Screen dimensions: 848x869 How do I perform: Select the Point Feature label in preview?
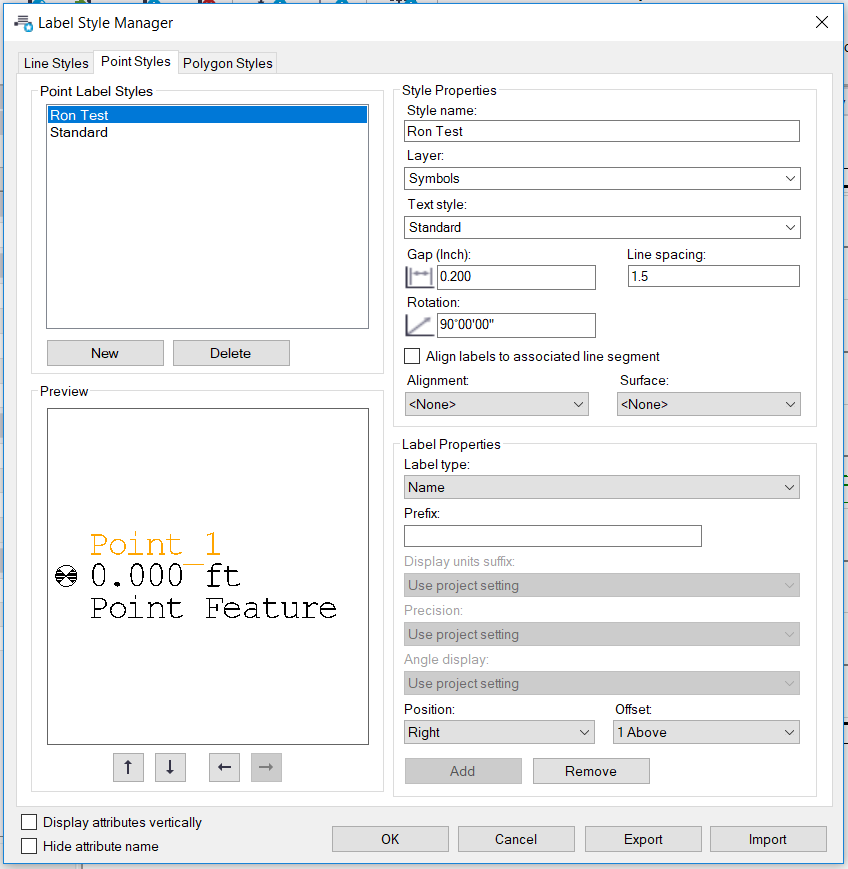click(x=213, y=608)
